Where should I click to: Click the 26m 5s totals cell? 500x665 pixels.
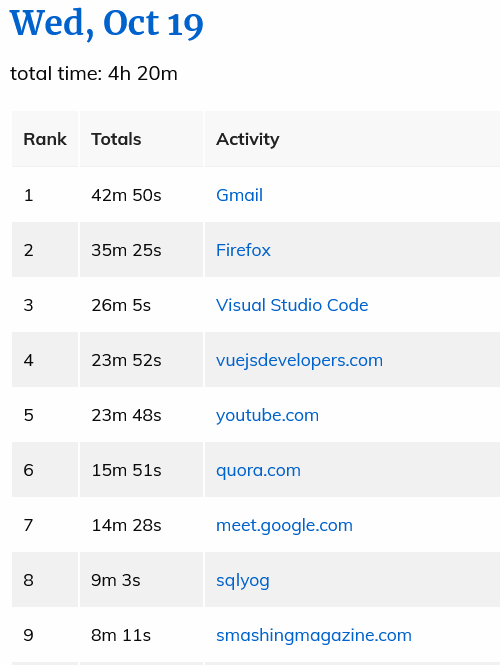(x=141, y=305)
